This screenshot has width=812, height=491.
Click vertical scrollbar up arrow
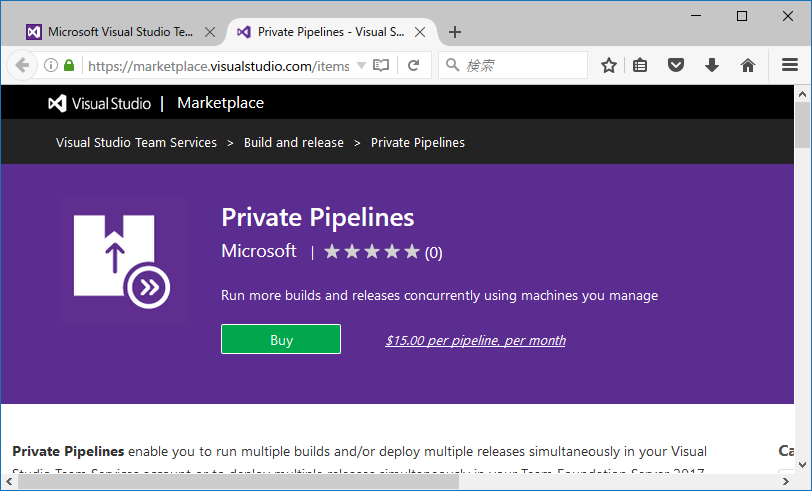(802, 94)
